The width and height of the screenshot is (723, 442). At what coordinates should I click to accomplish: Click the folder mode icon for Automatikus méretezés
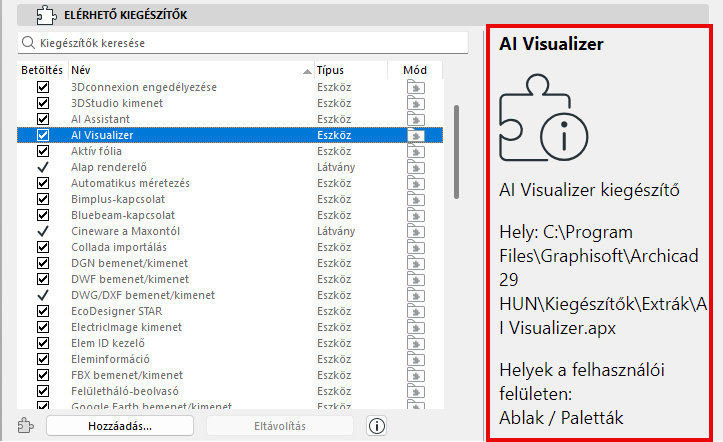(416, 183)
